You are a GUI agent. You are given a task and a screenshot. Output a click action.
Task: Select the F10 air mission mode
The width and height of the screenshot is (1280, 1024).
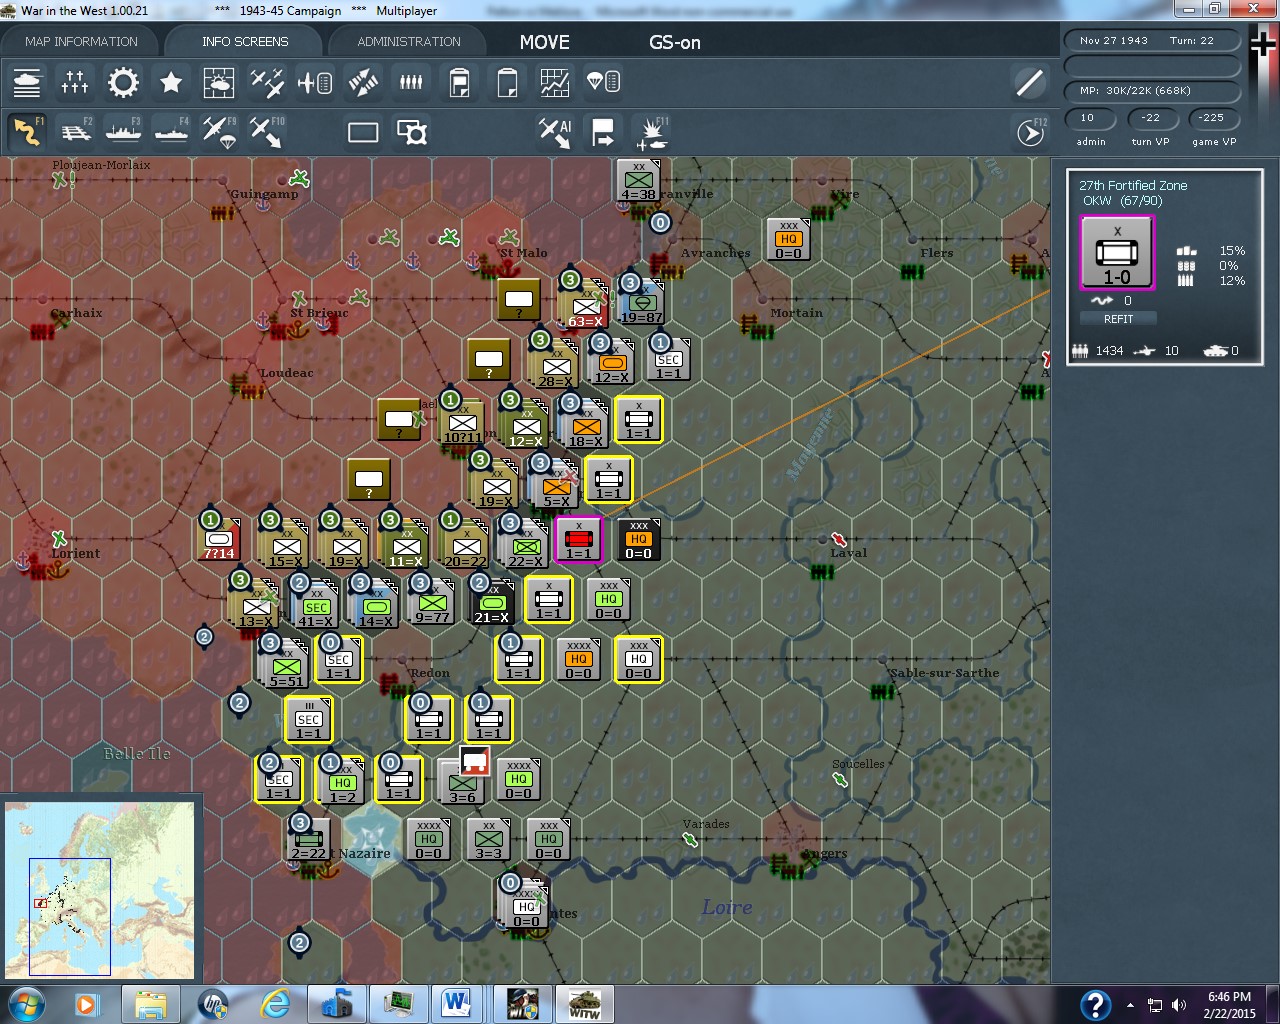click(x=267, y=132)
